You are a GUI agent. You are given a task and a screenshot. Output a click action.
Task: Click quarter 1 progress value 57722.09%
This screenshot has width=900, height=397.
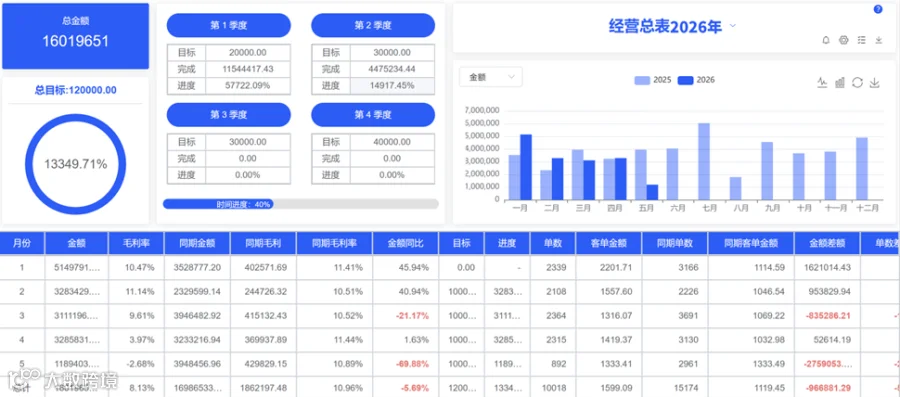248,85
